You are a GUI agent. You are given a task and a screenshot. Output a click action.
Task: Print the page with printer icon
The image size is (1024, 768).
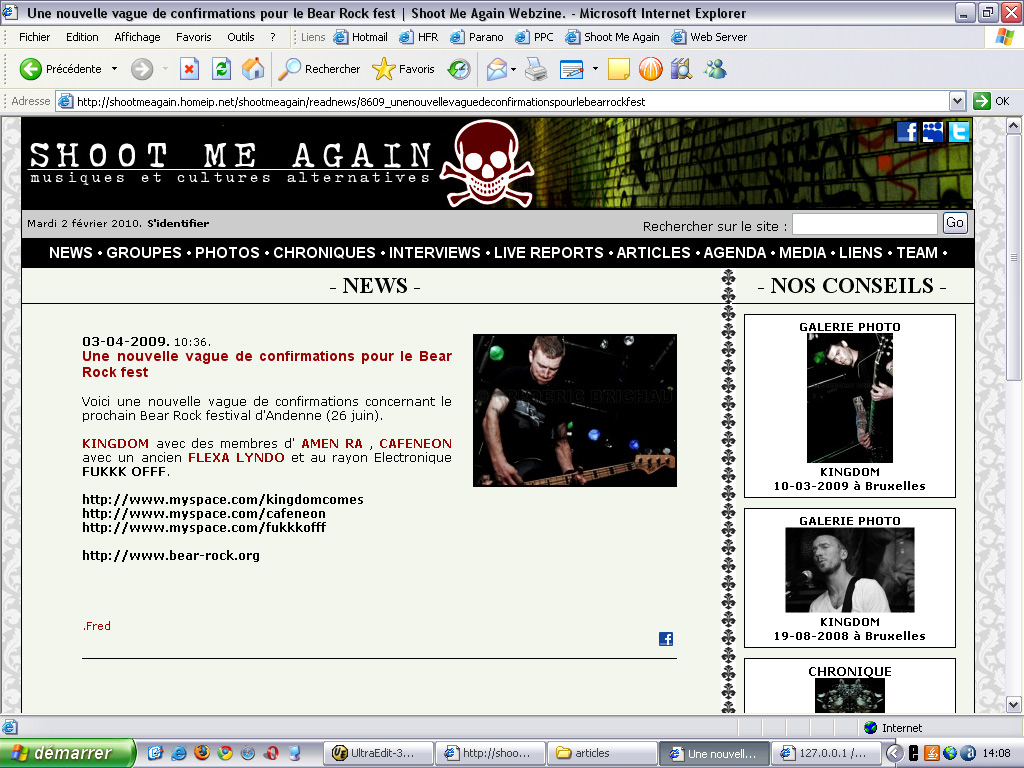[536, 69]
